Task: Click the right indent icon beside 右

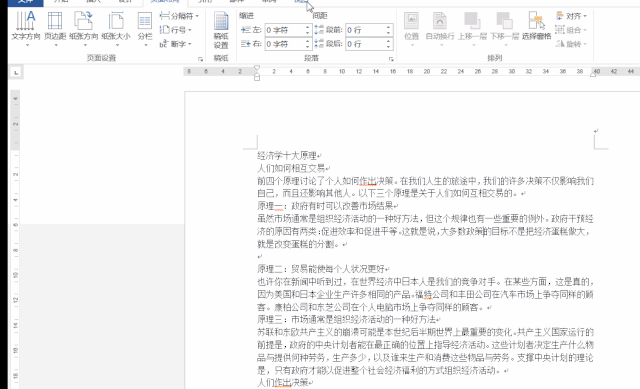Action: (245, 44)
